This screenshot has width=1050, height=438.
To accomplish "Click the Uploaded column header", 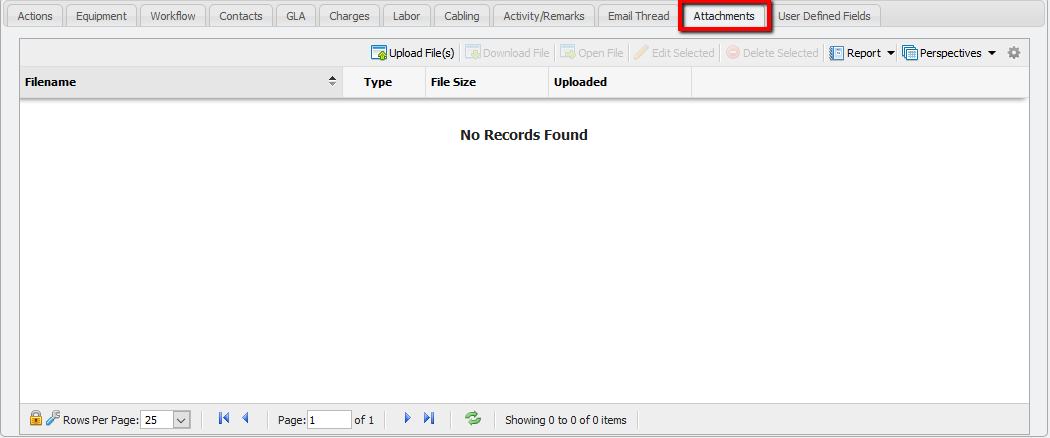I will tap(619, 82).
